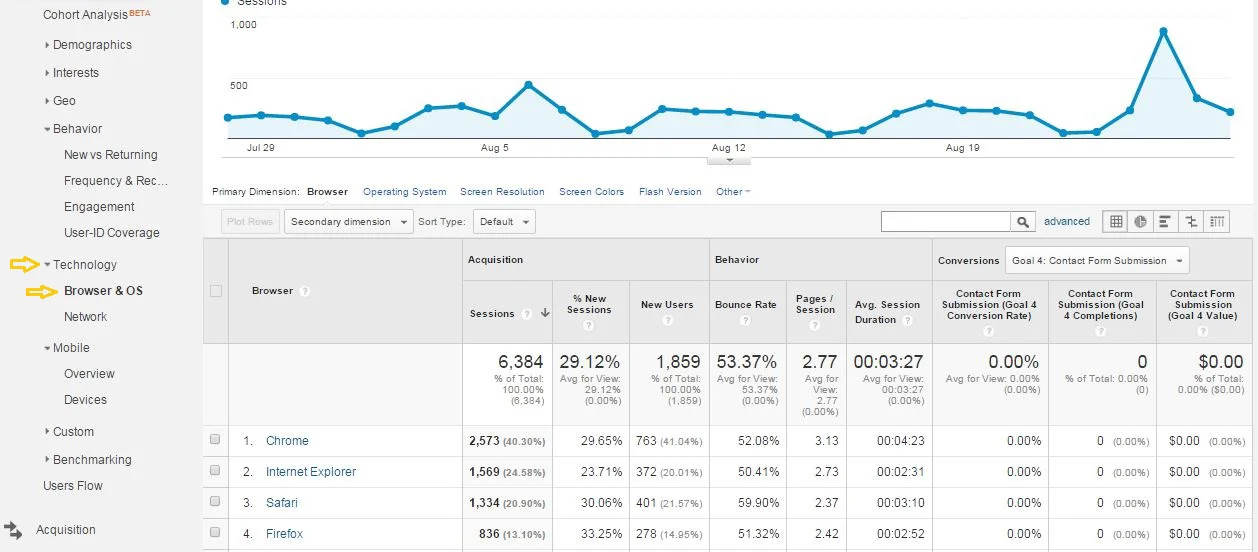Select the comparison view icon
This screenshot has height=552, width=1258.
[1191, 222]
